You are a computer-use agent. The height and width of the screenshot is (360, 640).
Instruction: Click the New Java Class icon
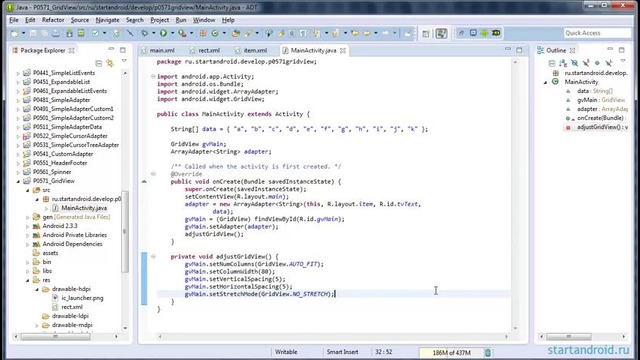coord(215,33)
